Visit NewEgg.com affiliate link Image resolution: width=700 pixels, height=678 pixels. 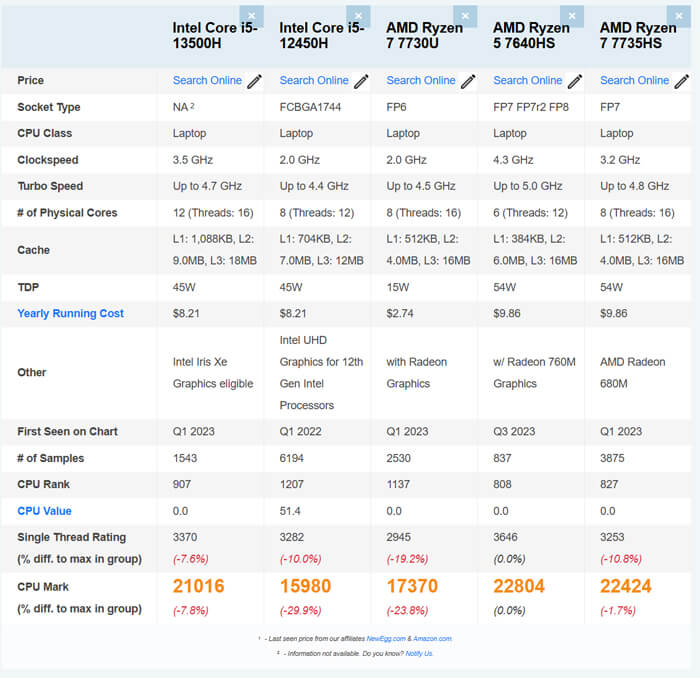(x=386, y=639)
